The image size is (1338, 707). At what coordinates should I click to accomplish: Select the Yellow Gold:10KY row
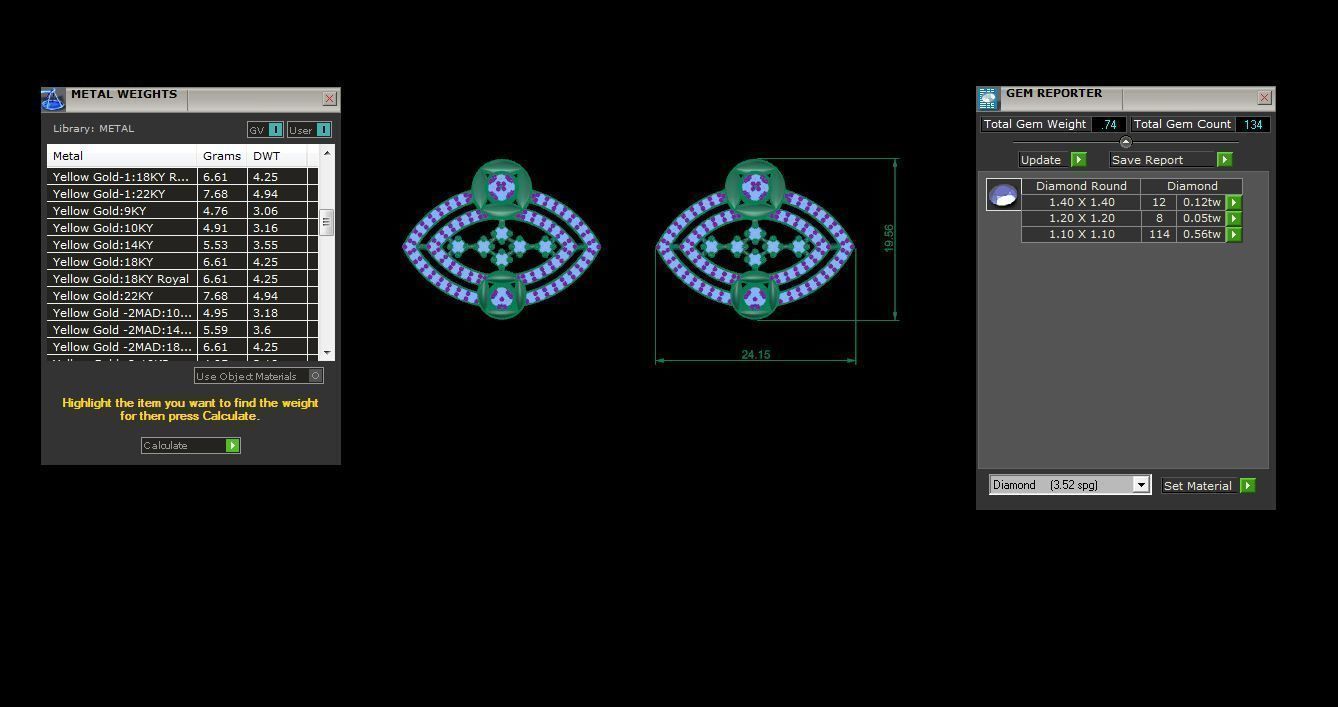click(182, 228)
